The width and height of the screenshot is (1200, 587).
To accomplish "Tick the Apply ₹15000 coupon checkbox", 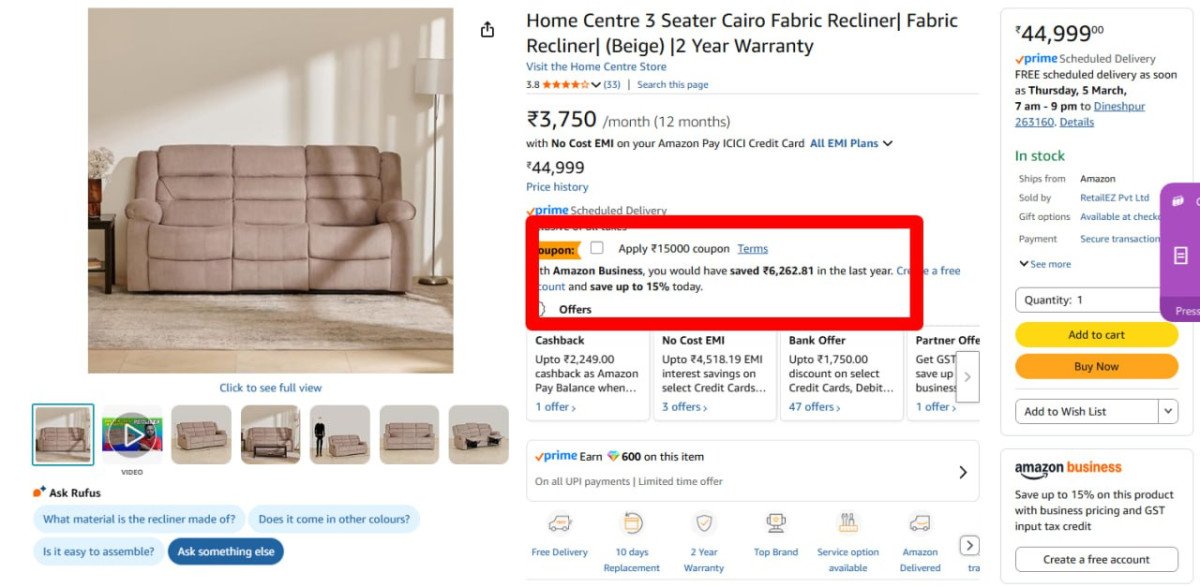I will [597, 248].
